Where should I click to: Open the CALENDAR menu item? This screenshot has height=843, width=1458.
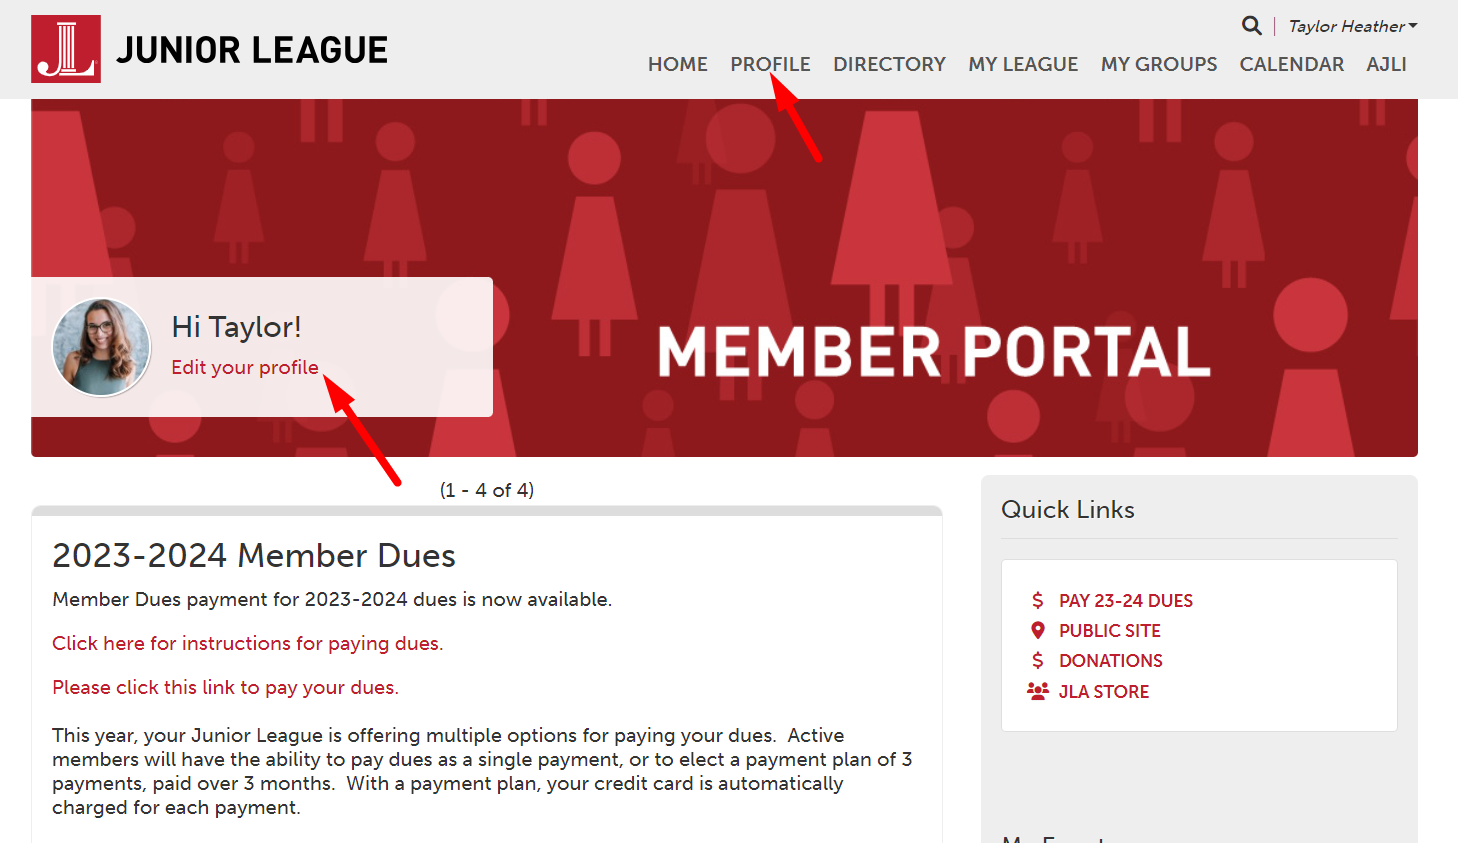click(1292, 64)
